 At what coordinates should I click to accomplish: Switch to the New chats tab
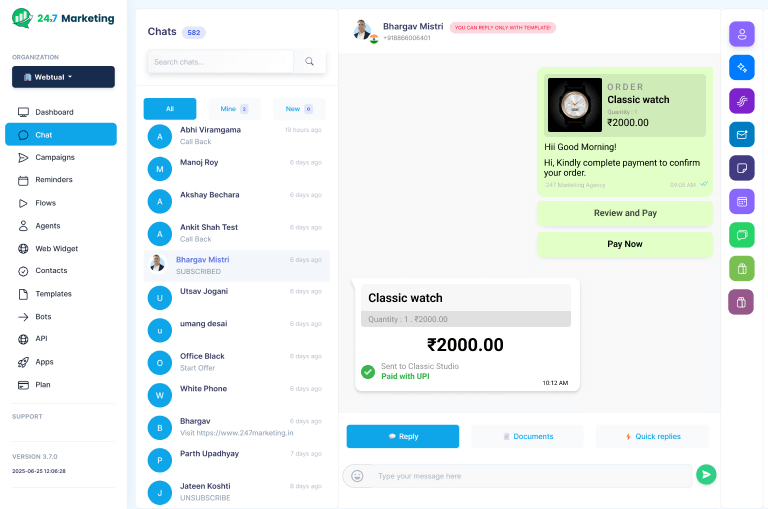pos(299,109)
